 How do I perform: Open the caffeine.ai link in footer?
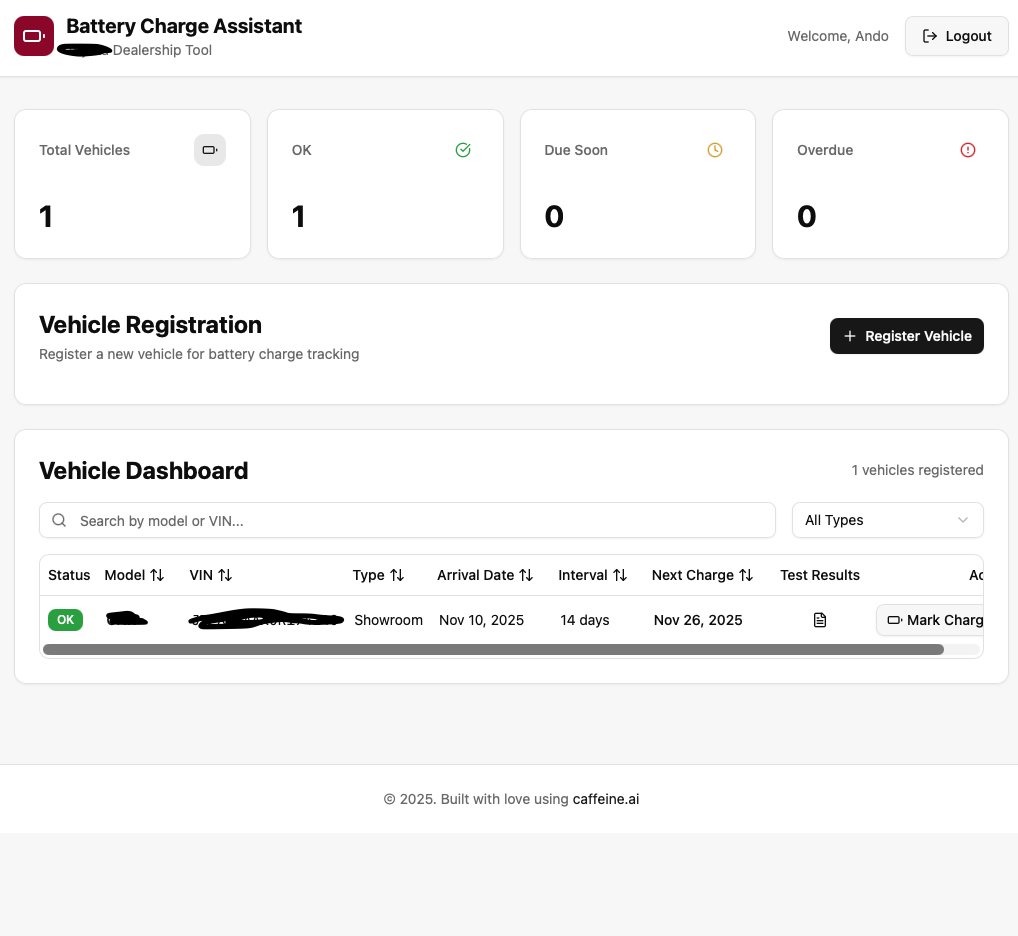pos(606,799)
